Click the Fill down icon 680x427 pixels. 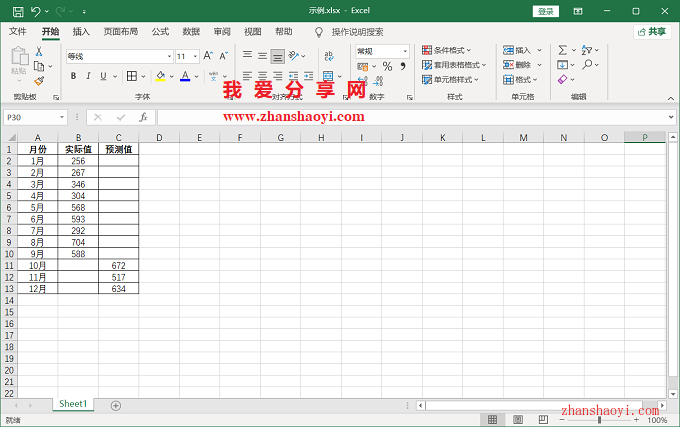click(x=562, y=65)
